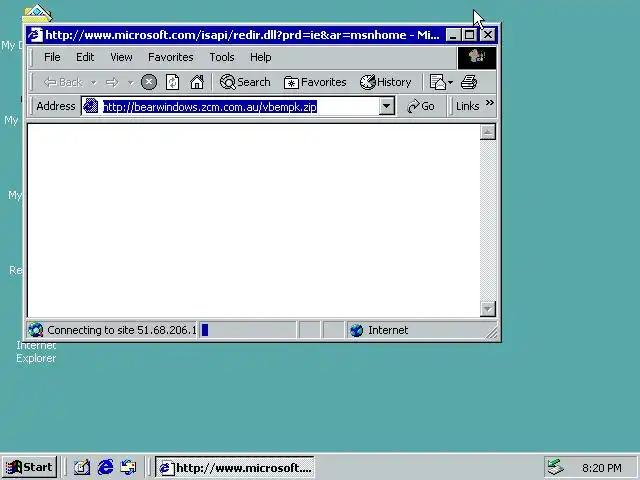Open the Forward history dropdown arrow
This screenshot has height=480, width=640.
point(131,83)
